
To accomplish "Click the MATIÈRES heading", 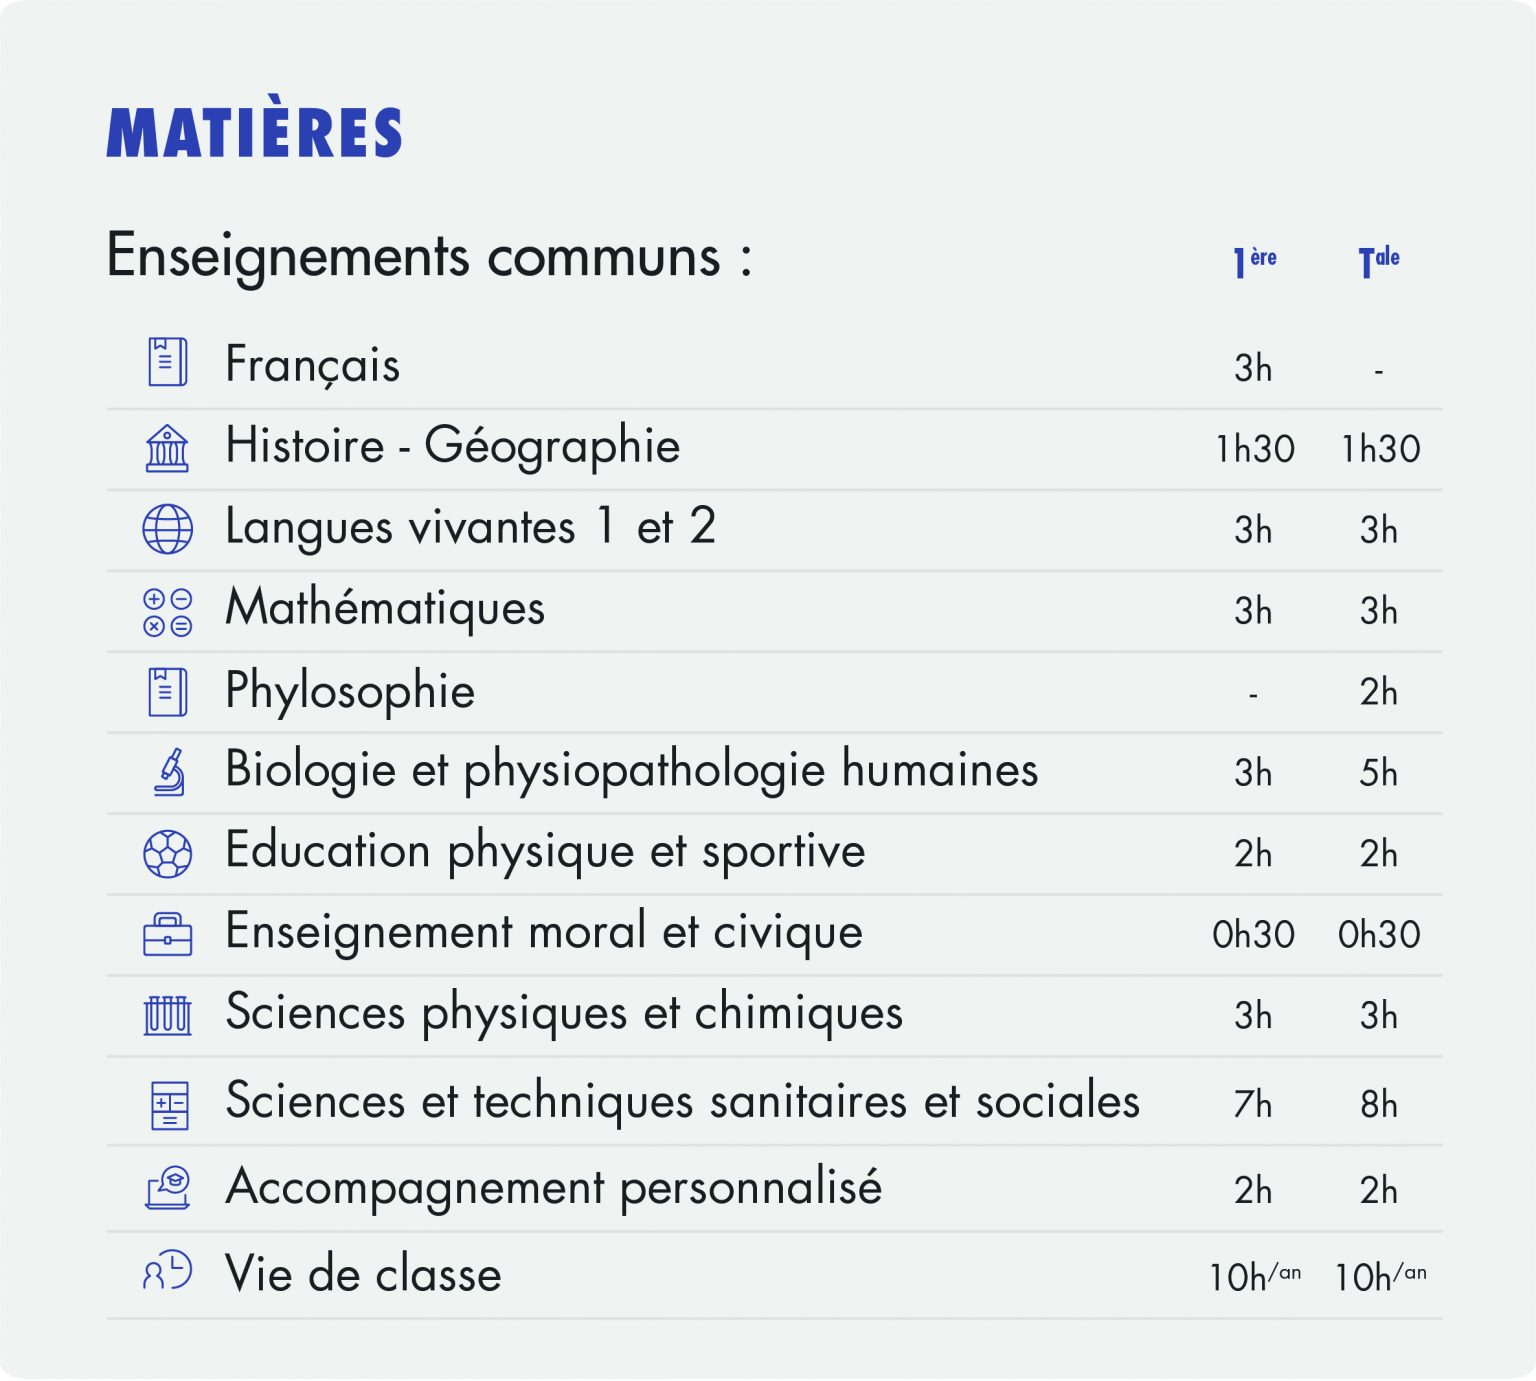I will 254,132.
